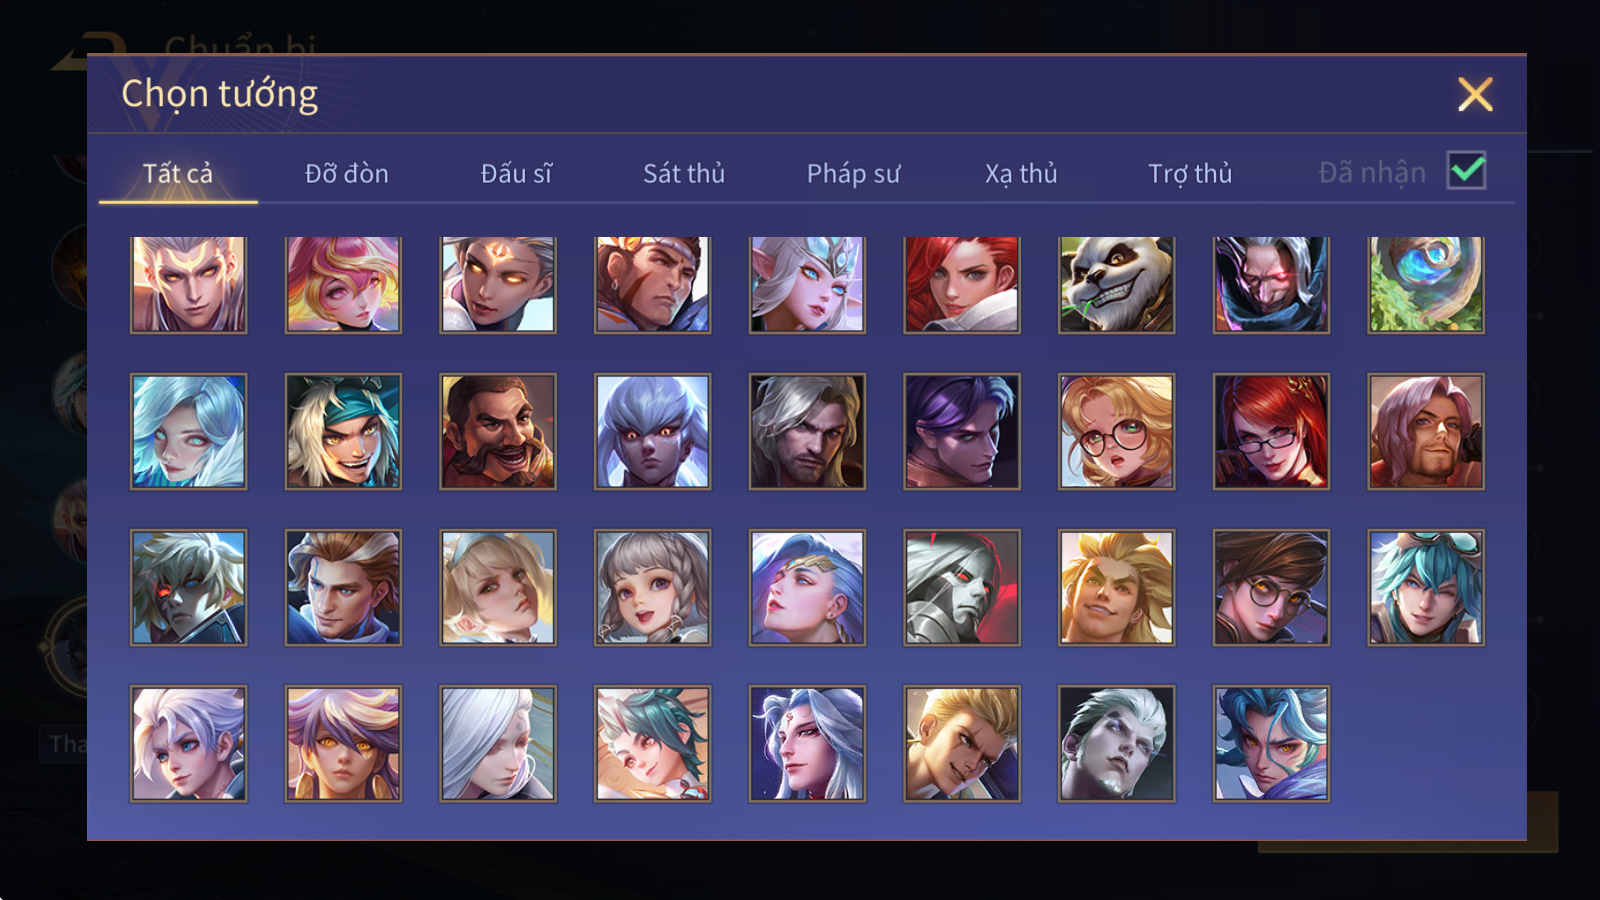Close the Chọn tướng dialog
Image resolution: width=1600 pixels, height=900 pixels.
click(1475, 94)
